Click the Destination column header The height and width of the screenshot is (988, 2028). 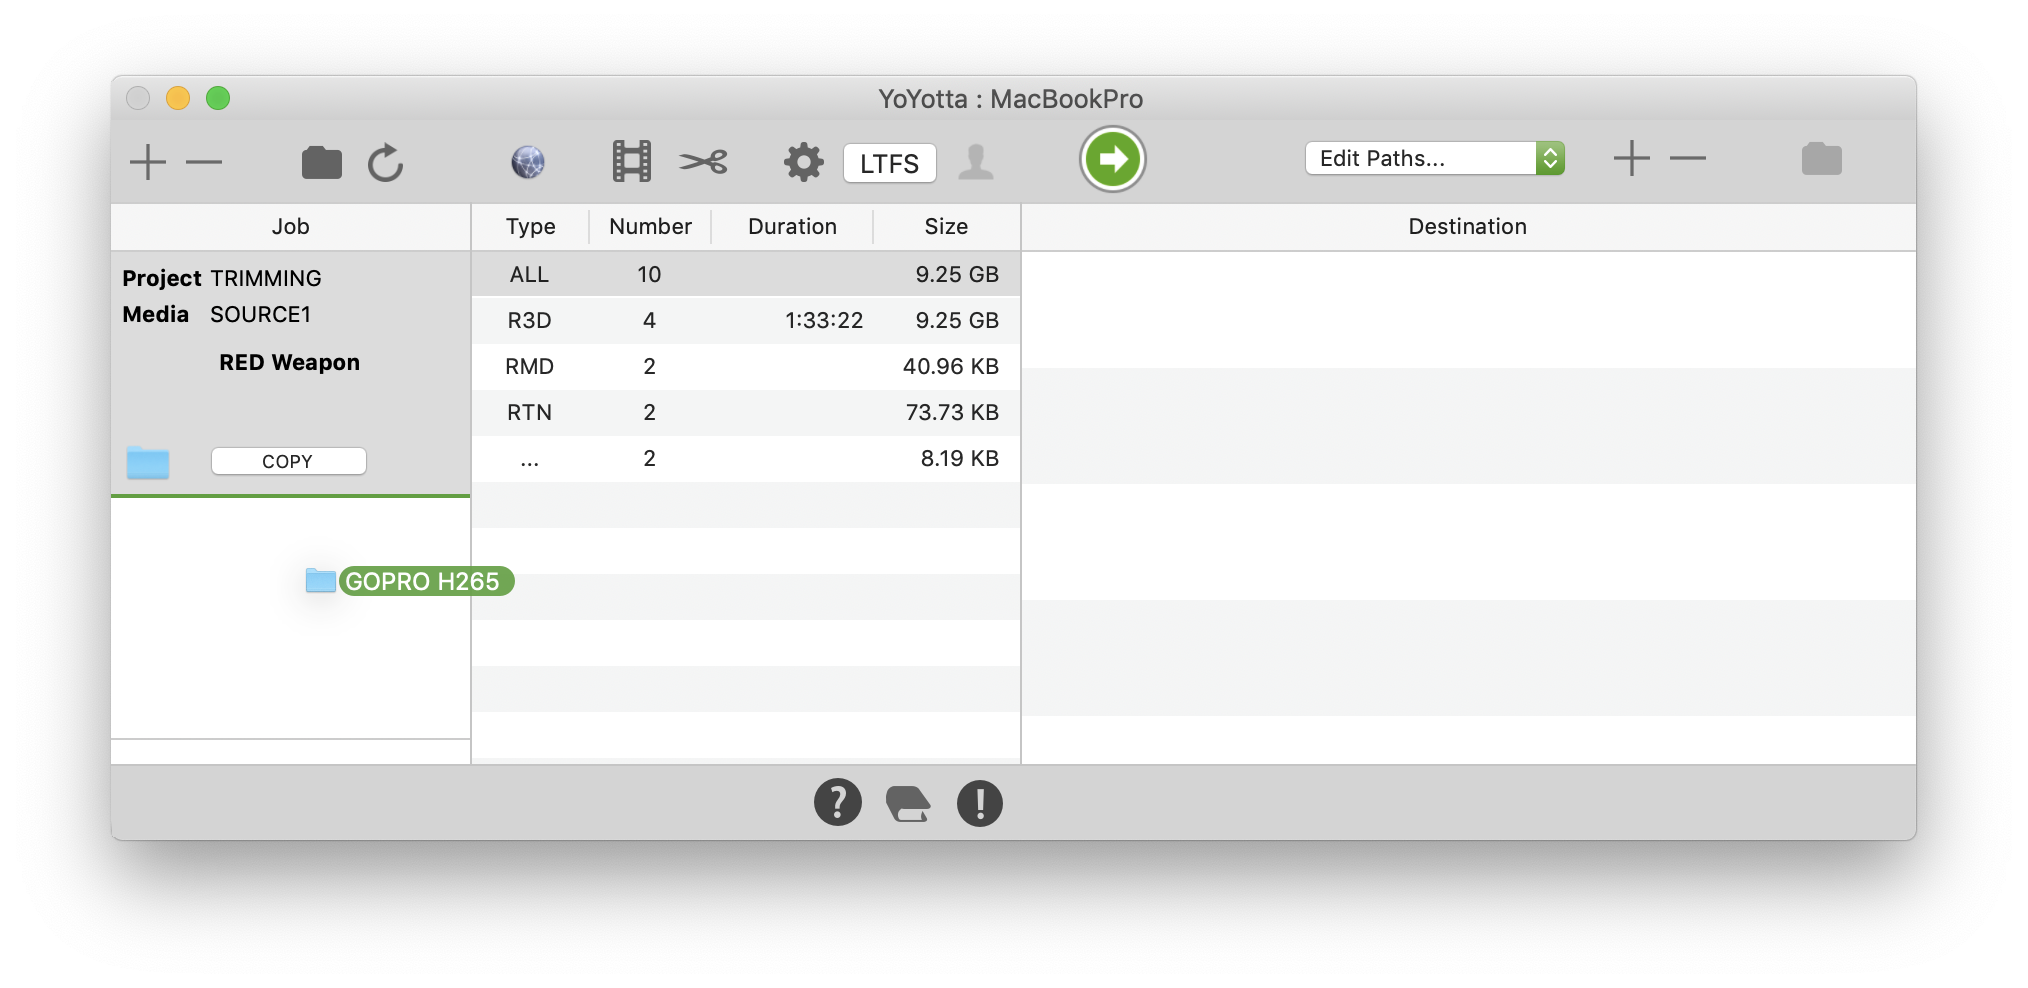1468,227
